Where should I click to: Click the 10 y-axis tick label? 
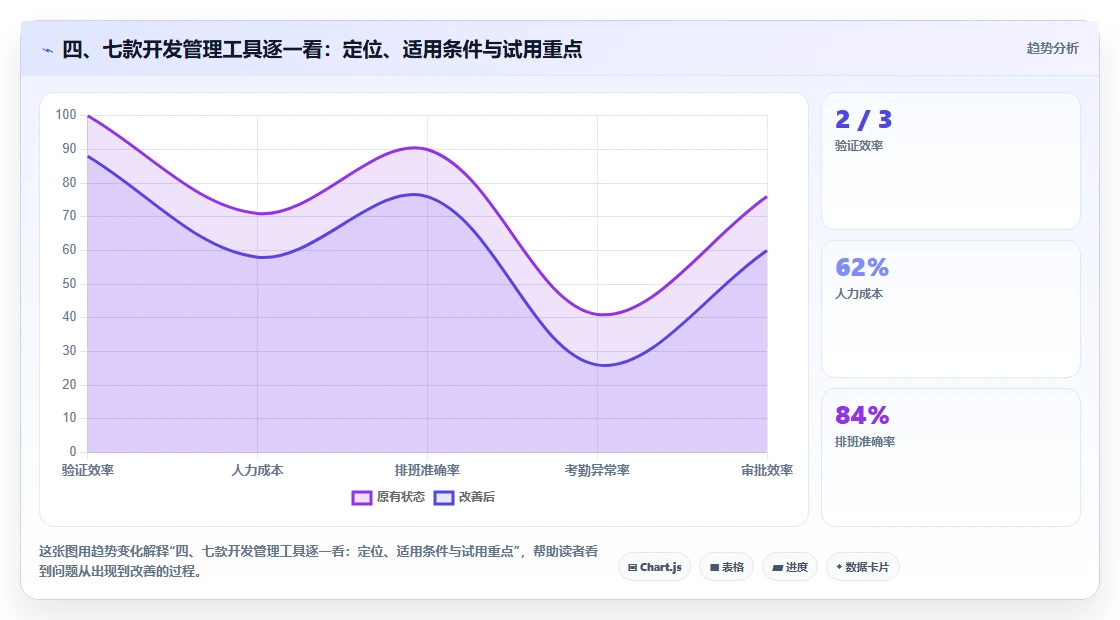69,418
